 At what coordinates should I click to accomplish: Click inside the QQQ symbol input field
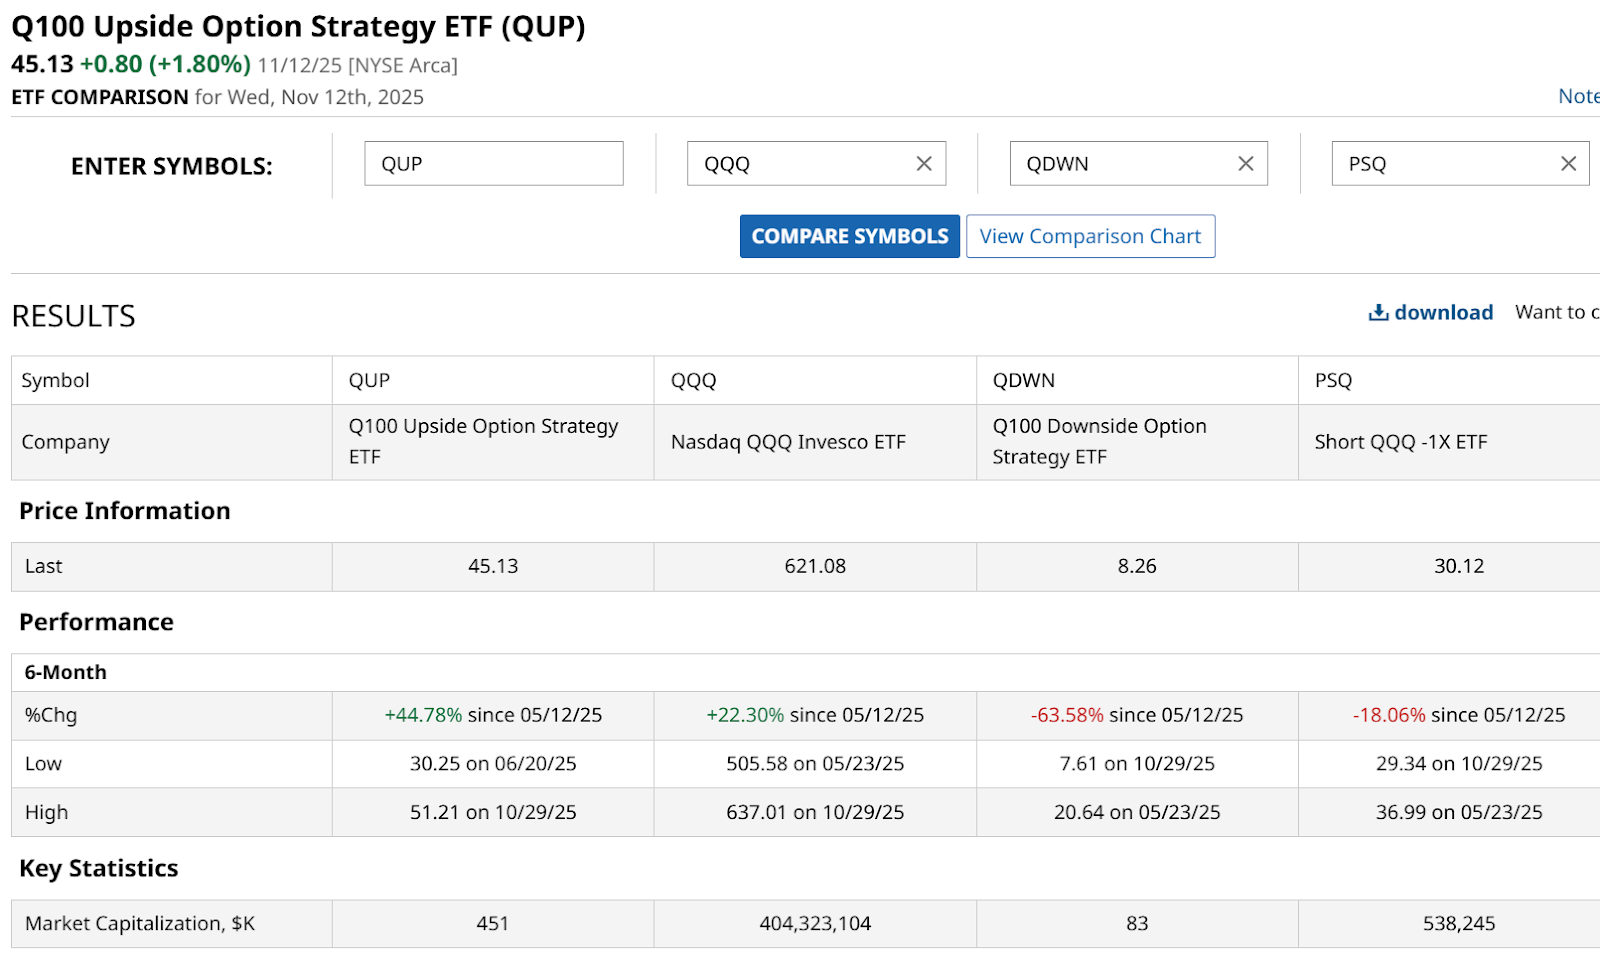click(800, 164)
